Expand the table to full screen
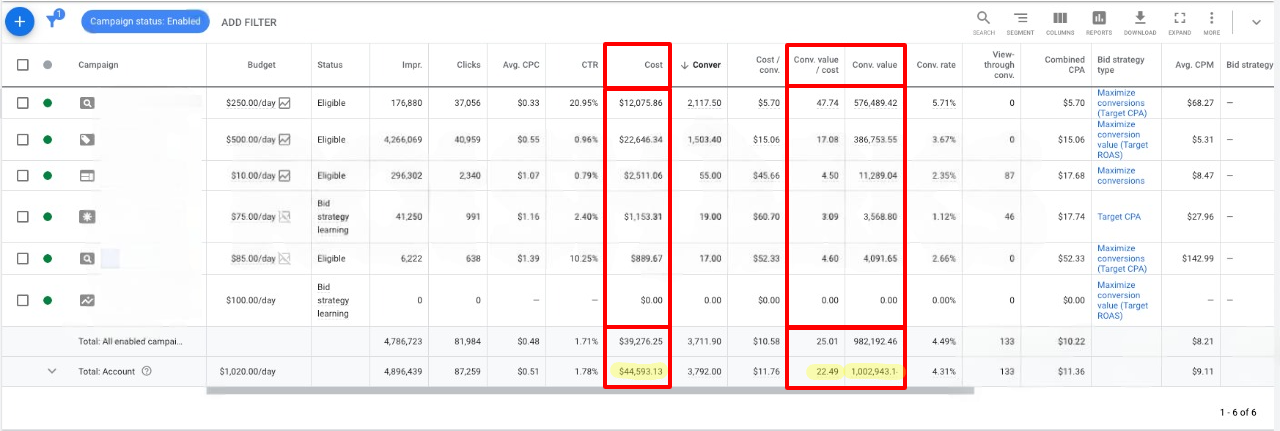This screenshot has height=431, width=1280. coord(1179,18)
